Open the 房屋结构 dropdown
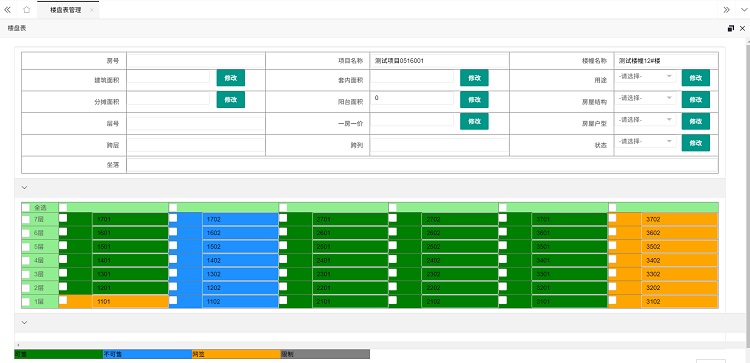This screenshot has width=750, height=363. tap(645, 98)
